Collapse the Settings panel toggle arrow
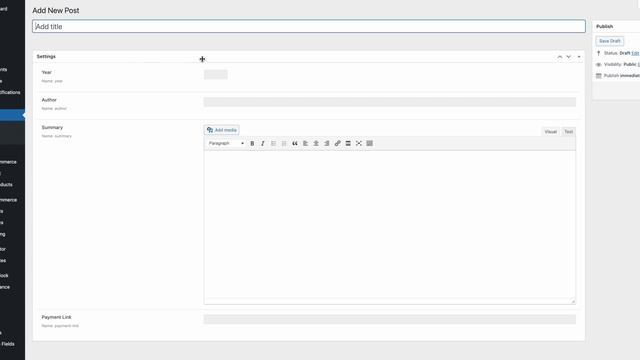 pyautogui.click(x=579, y=57)
